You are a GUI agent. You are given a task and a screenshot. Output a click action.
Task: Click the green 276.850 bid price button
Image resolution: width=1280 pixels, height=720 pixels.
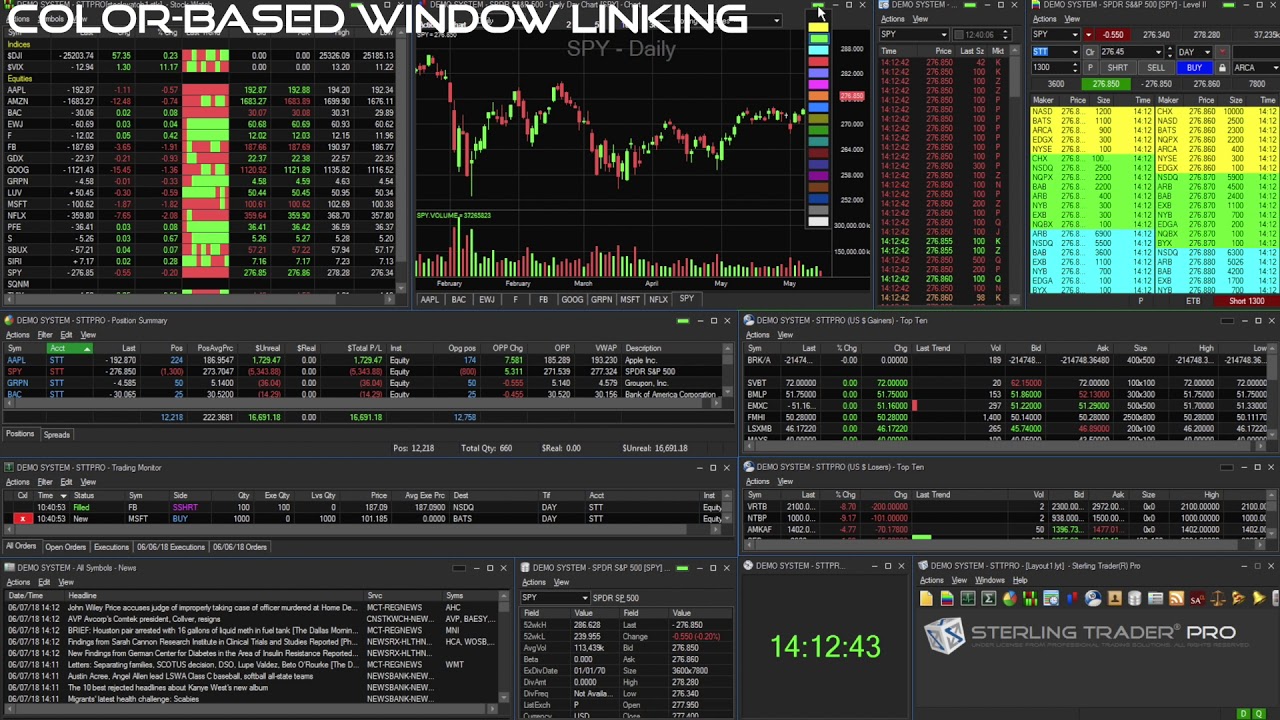(1106, 84)
